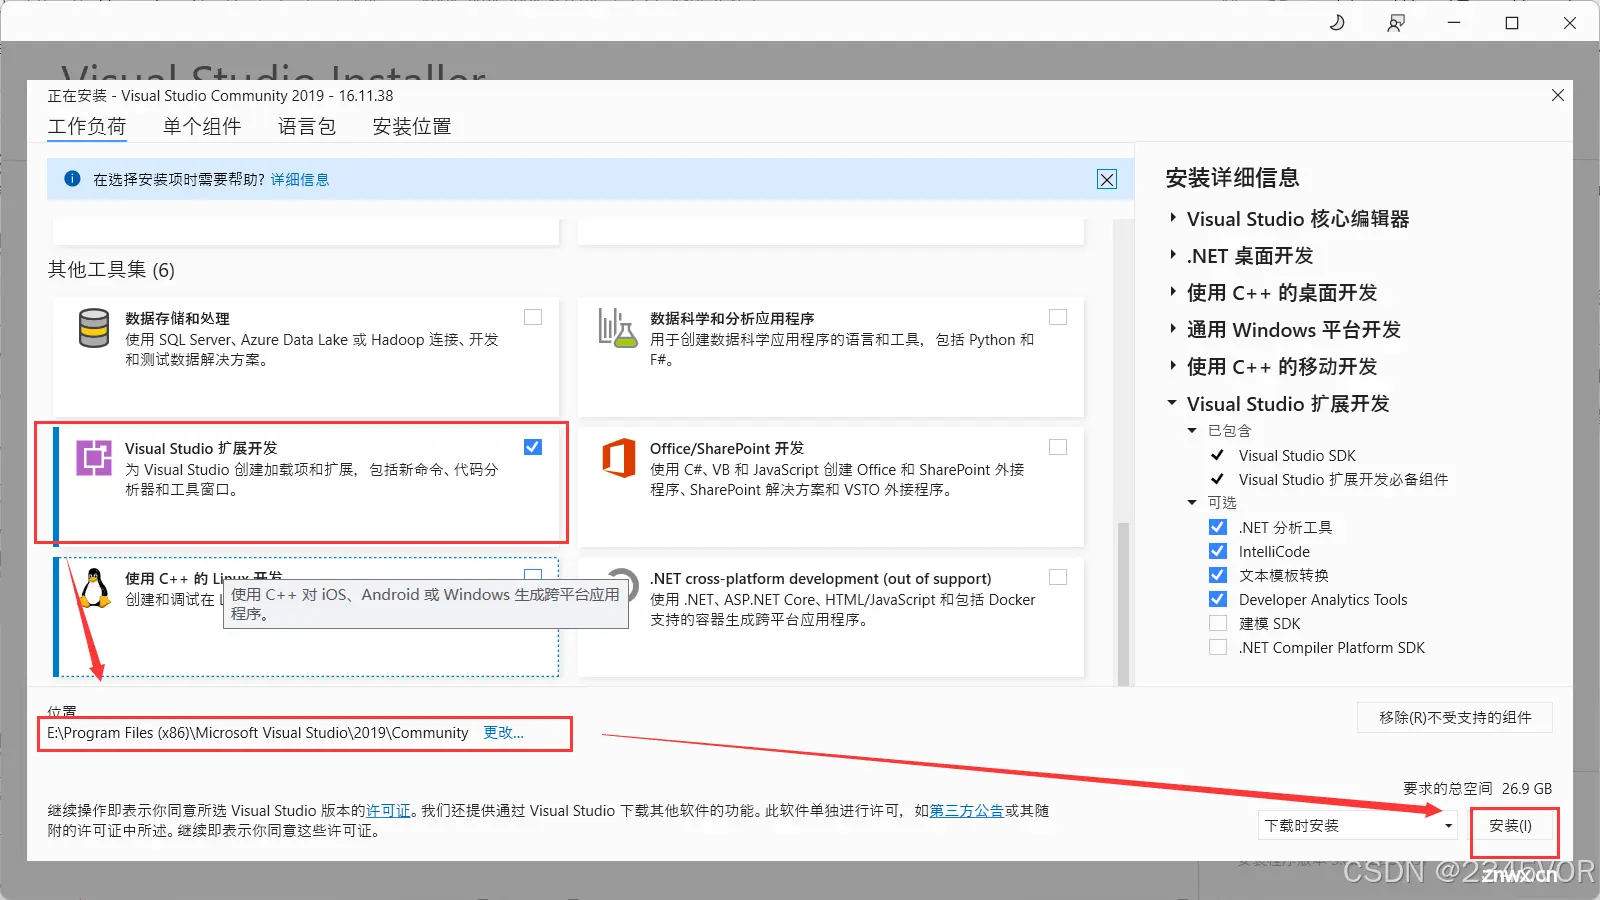This screenshot has width=1600, height=900.
Task: Uncheck the IntelliCode option
Action: (1218, 551)
